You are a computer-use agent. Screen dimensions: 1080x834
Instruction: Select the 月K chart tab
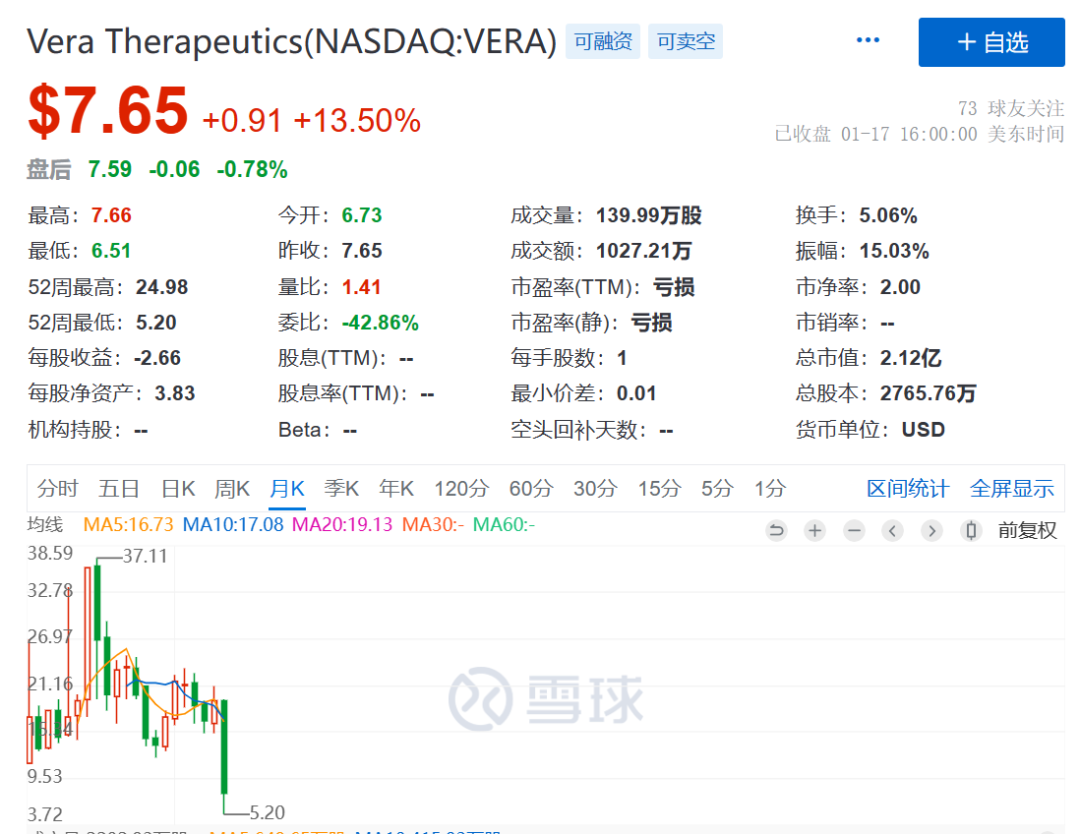287,489
